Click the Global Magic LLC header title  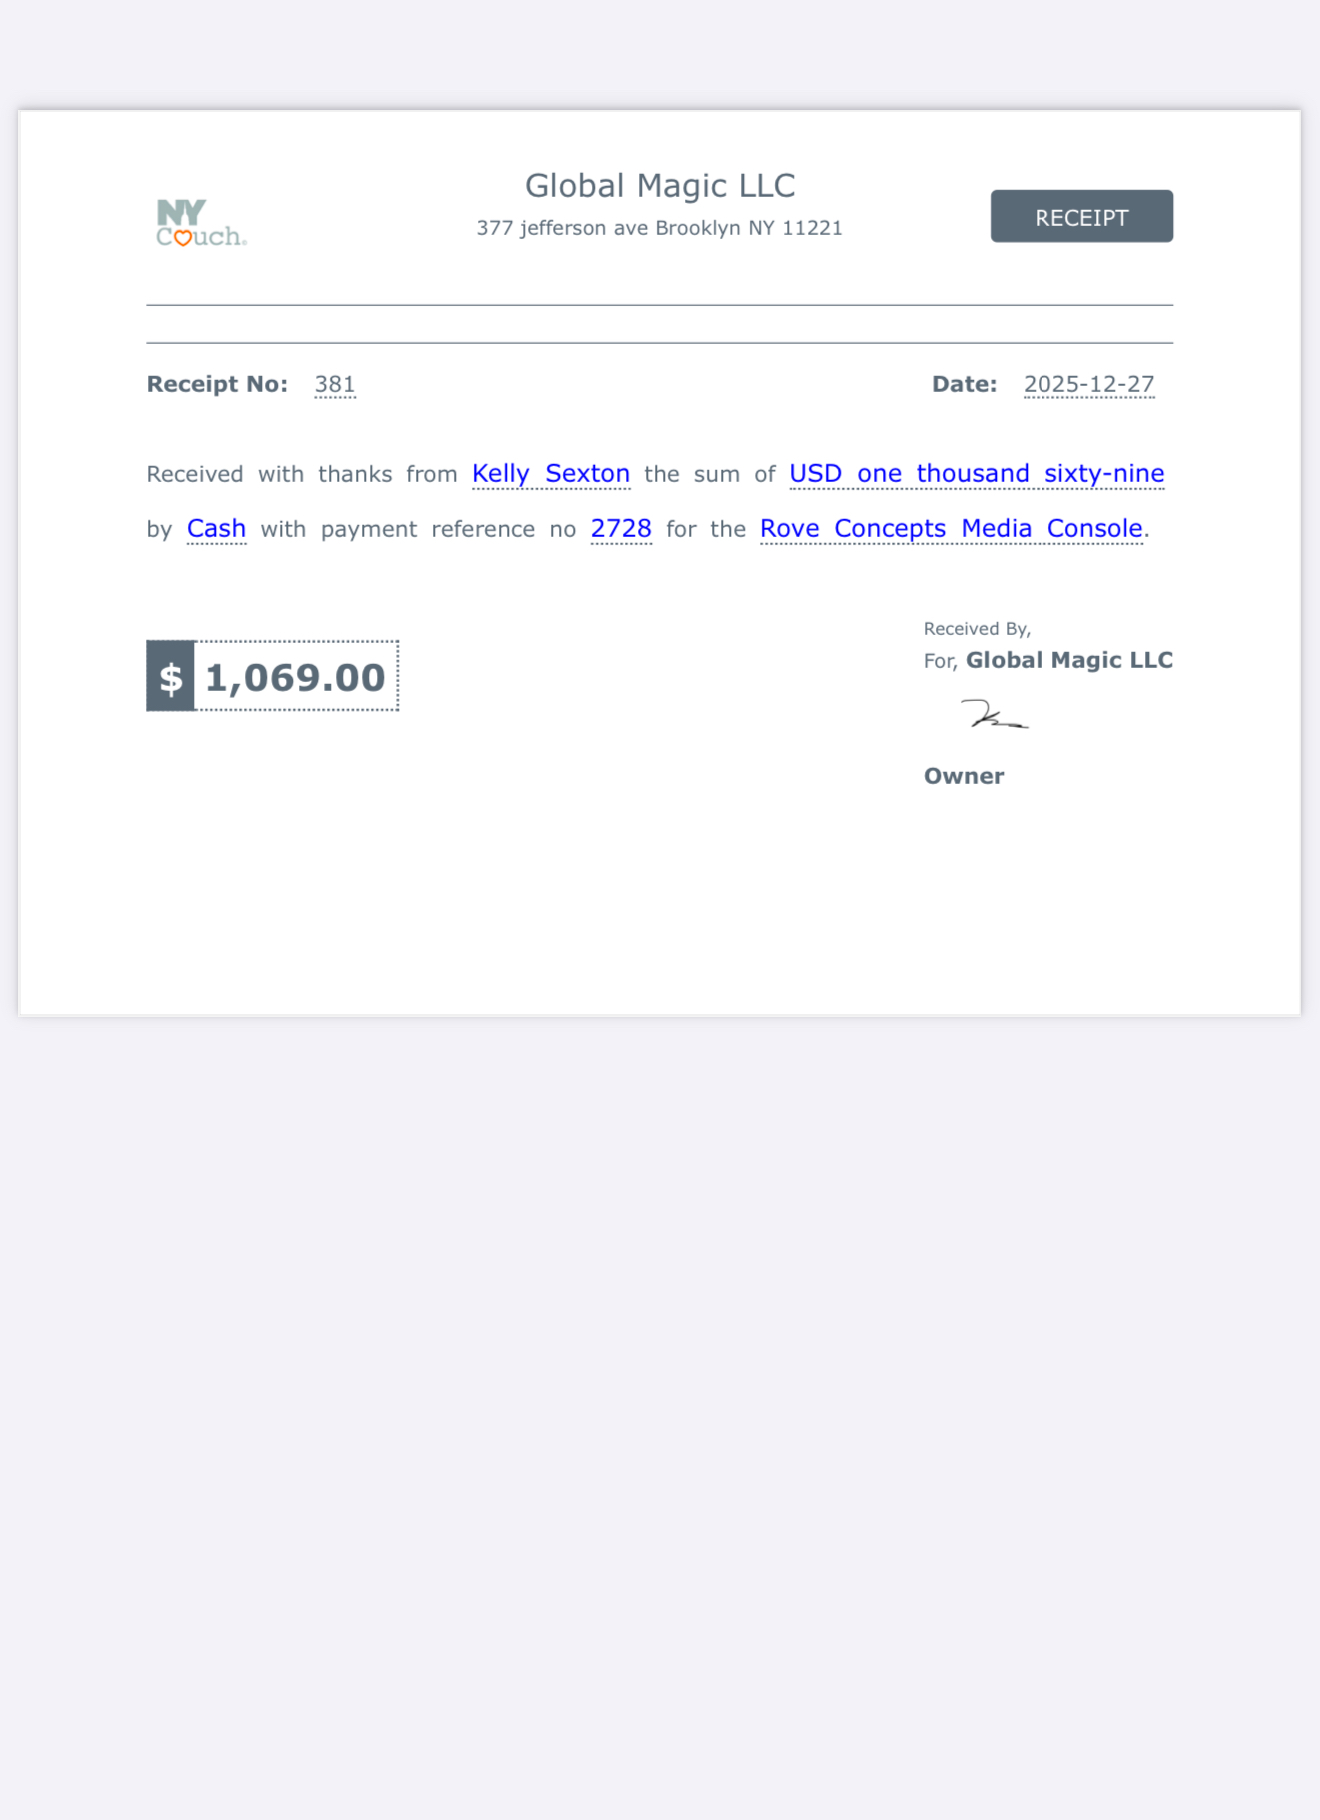click(660, 186)
